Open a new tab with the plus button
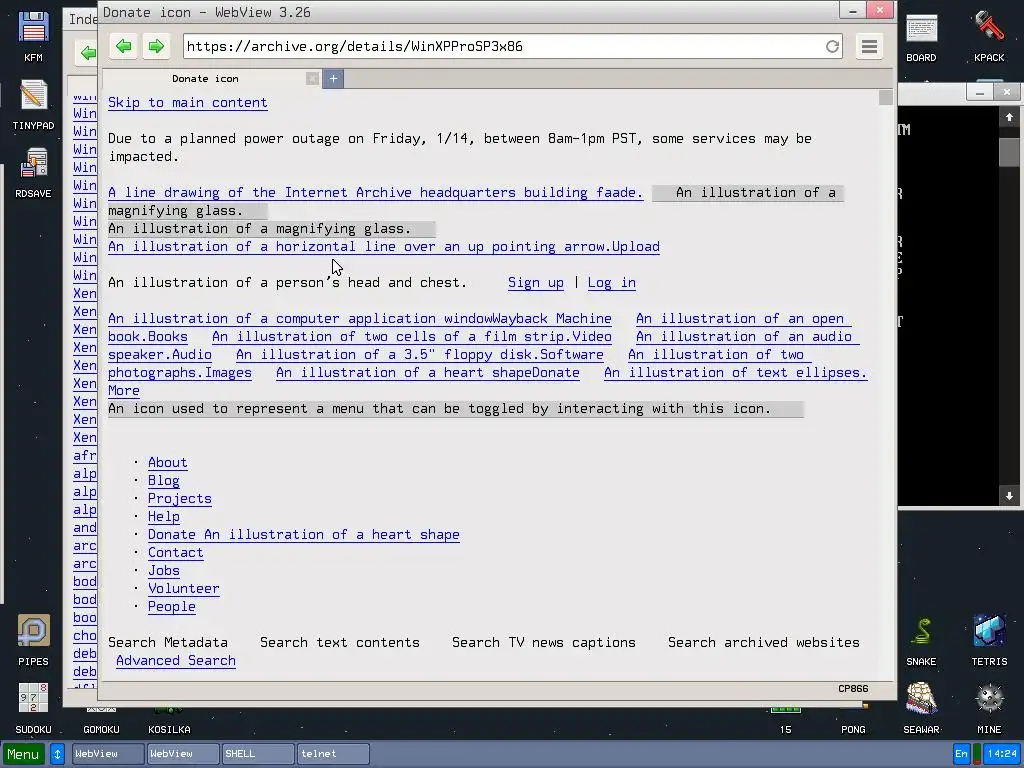1024x768 pixels. click(333, 79)
